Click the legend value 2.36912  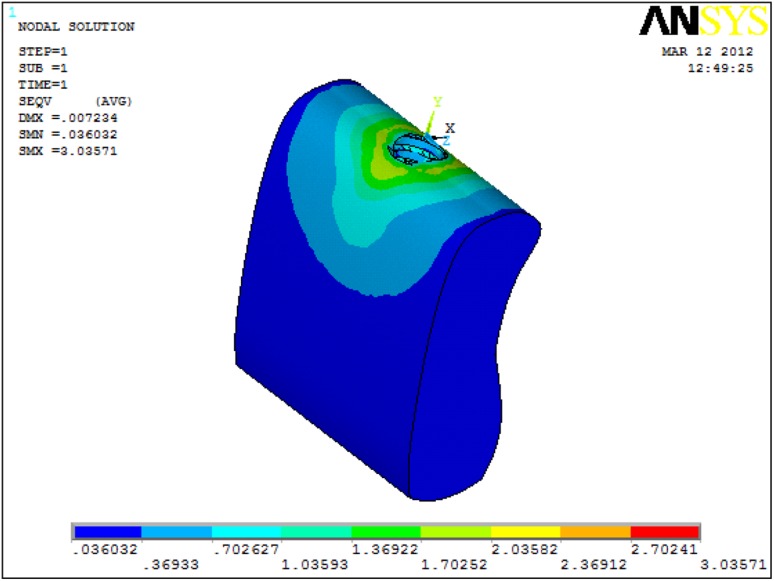(x=593, y=565)
